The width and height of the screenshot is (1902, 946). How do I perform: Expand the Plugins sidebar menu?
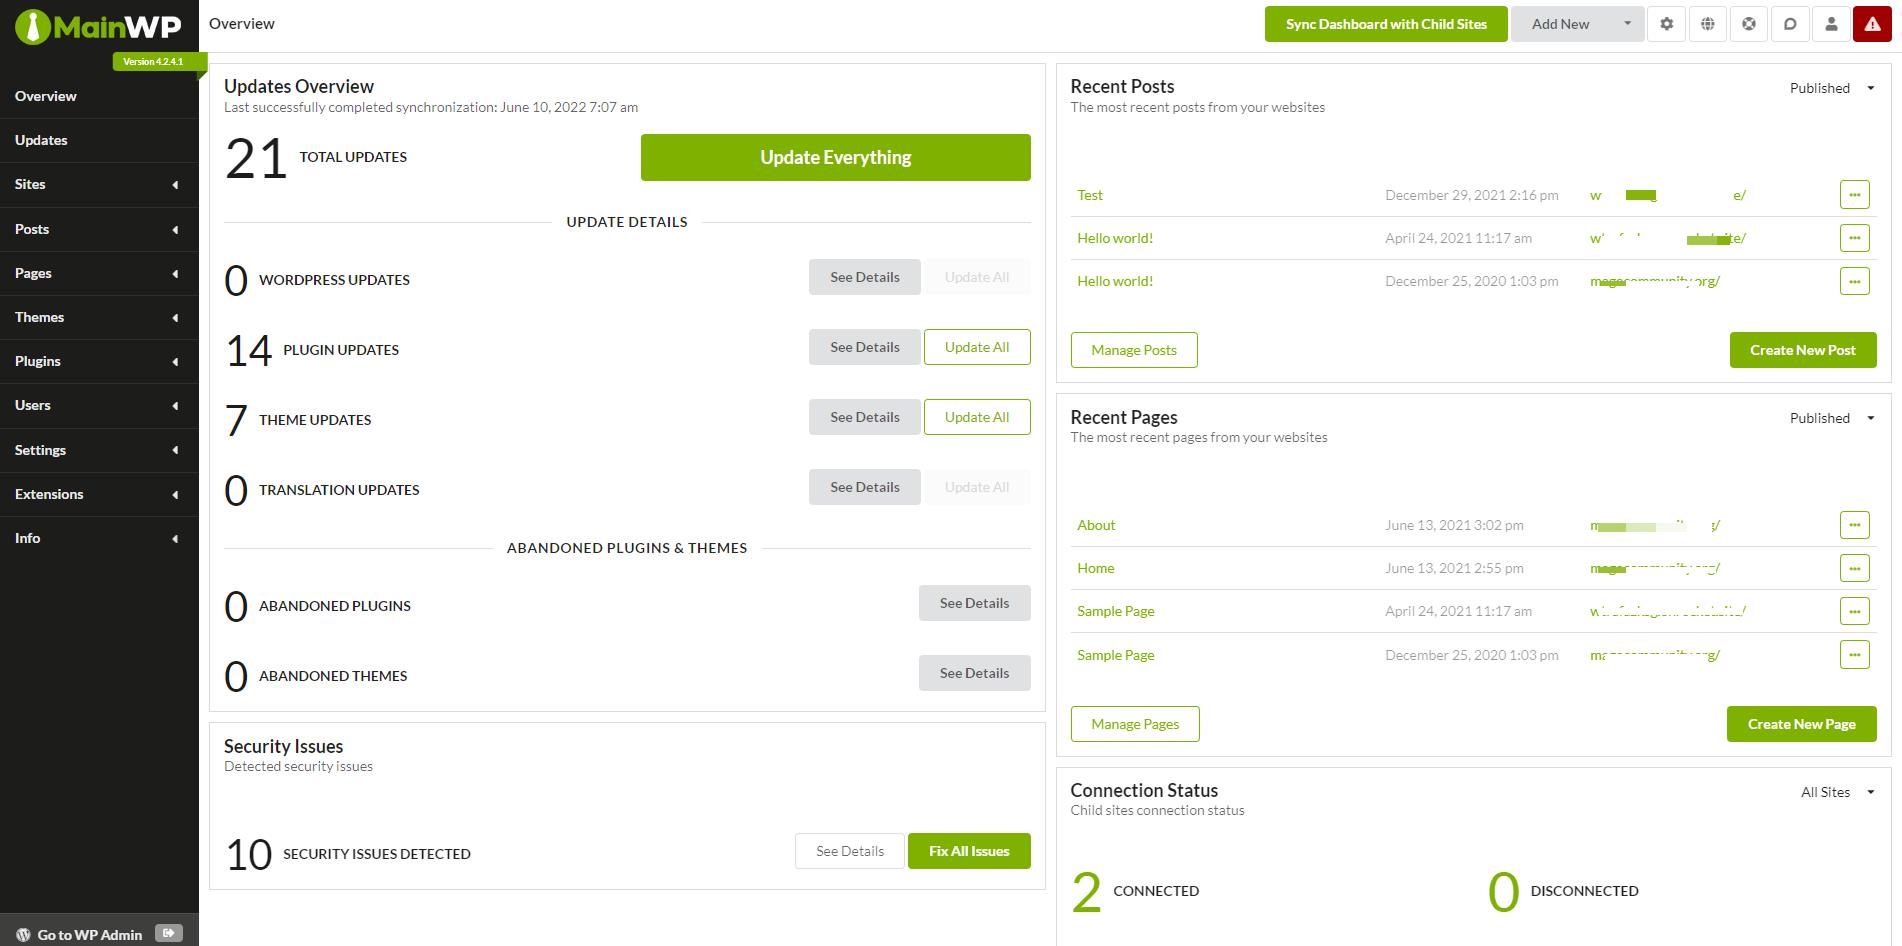point(99,361)
